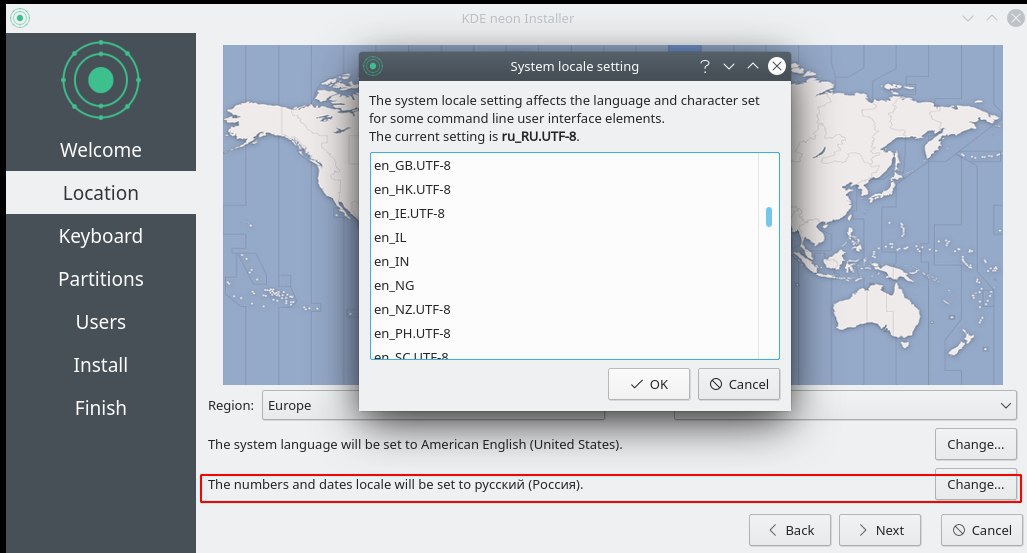The image size is (1027, 553).
Task: Click the System locale setting dialog's title icon
Action: coord(373,66)
